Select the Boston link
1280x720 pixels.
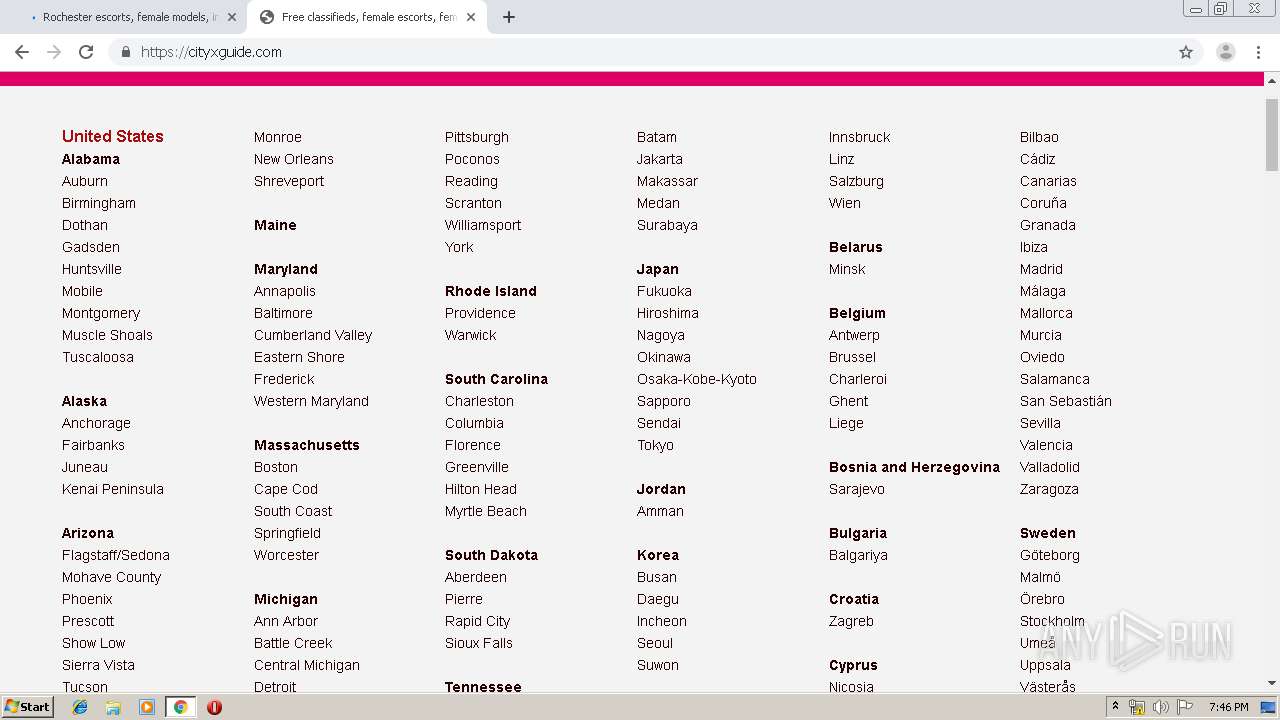point(276,467)
